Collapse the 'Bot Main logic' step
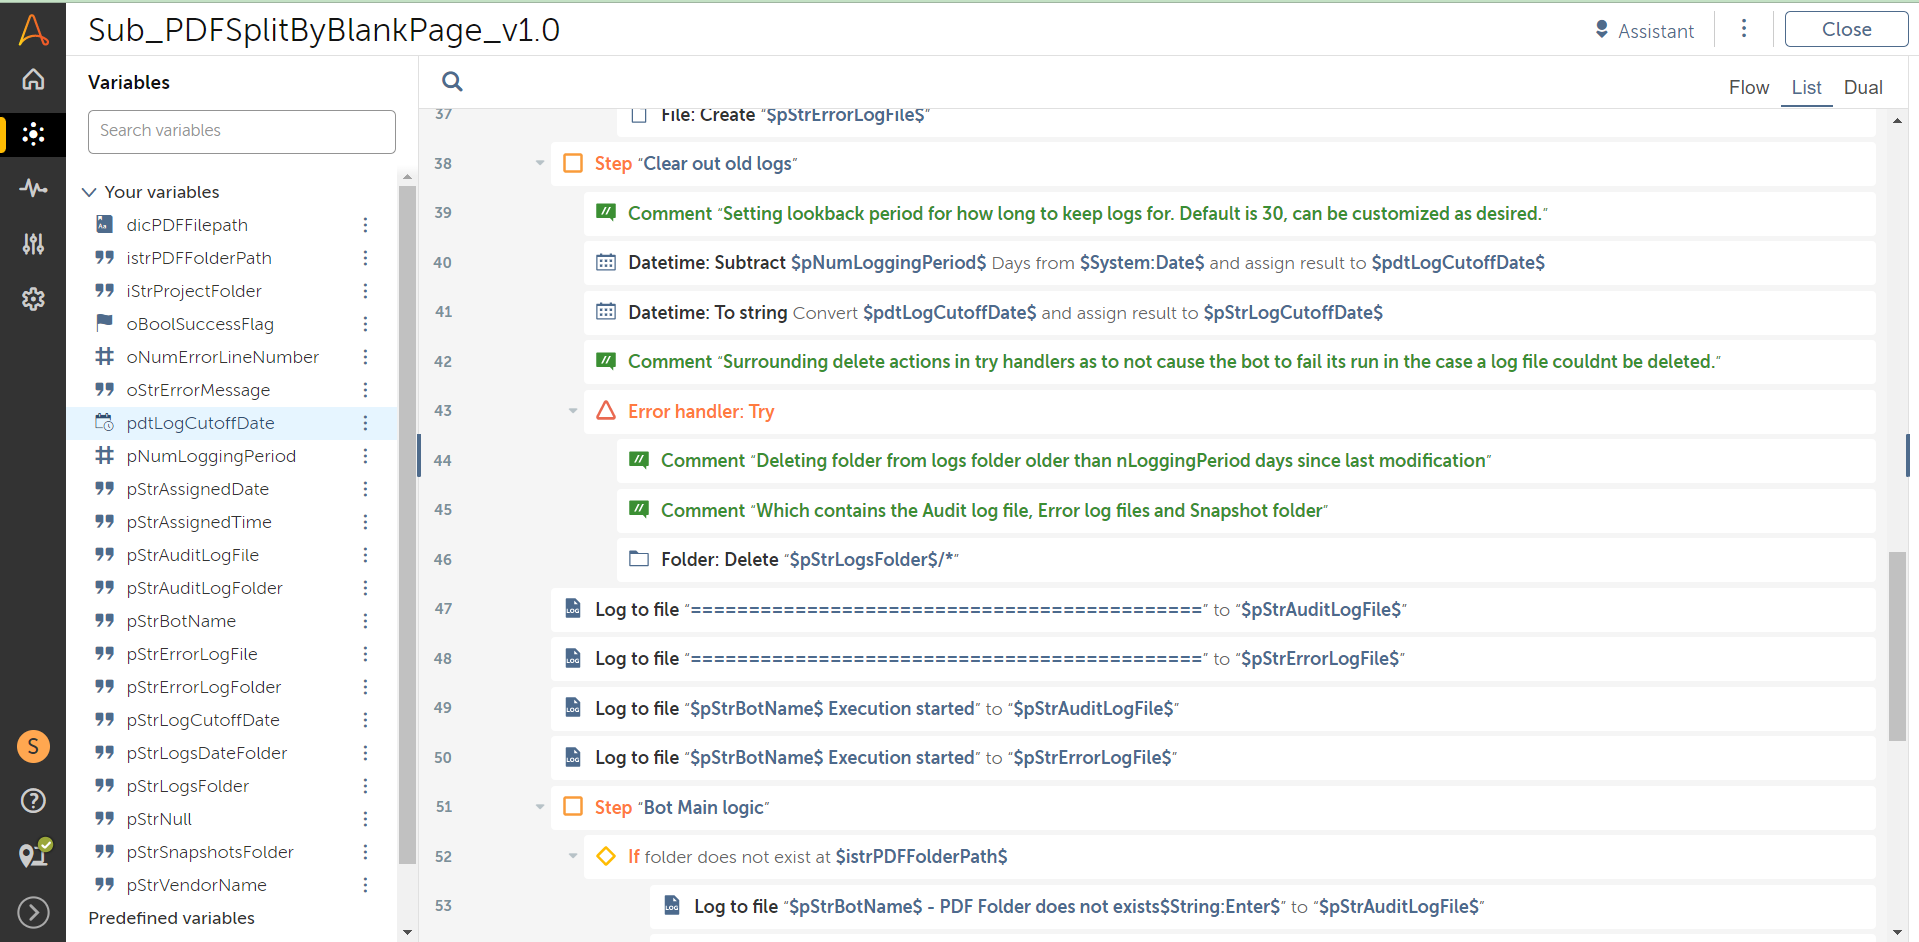This screenshot has height=942, width=1919. [x=540, y=807]
